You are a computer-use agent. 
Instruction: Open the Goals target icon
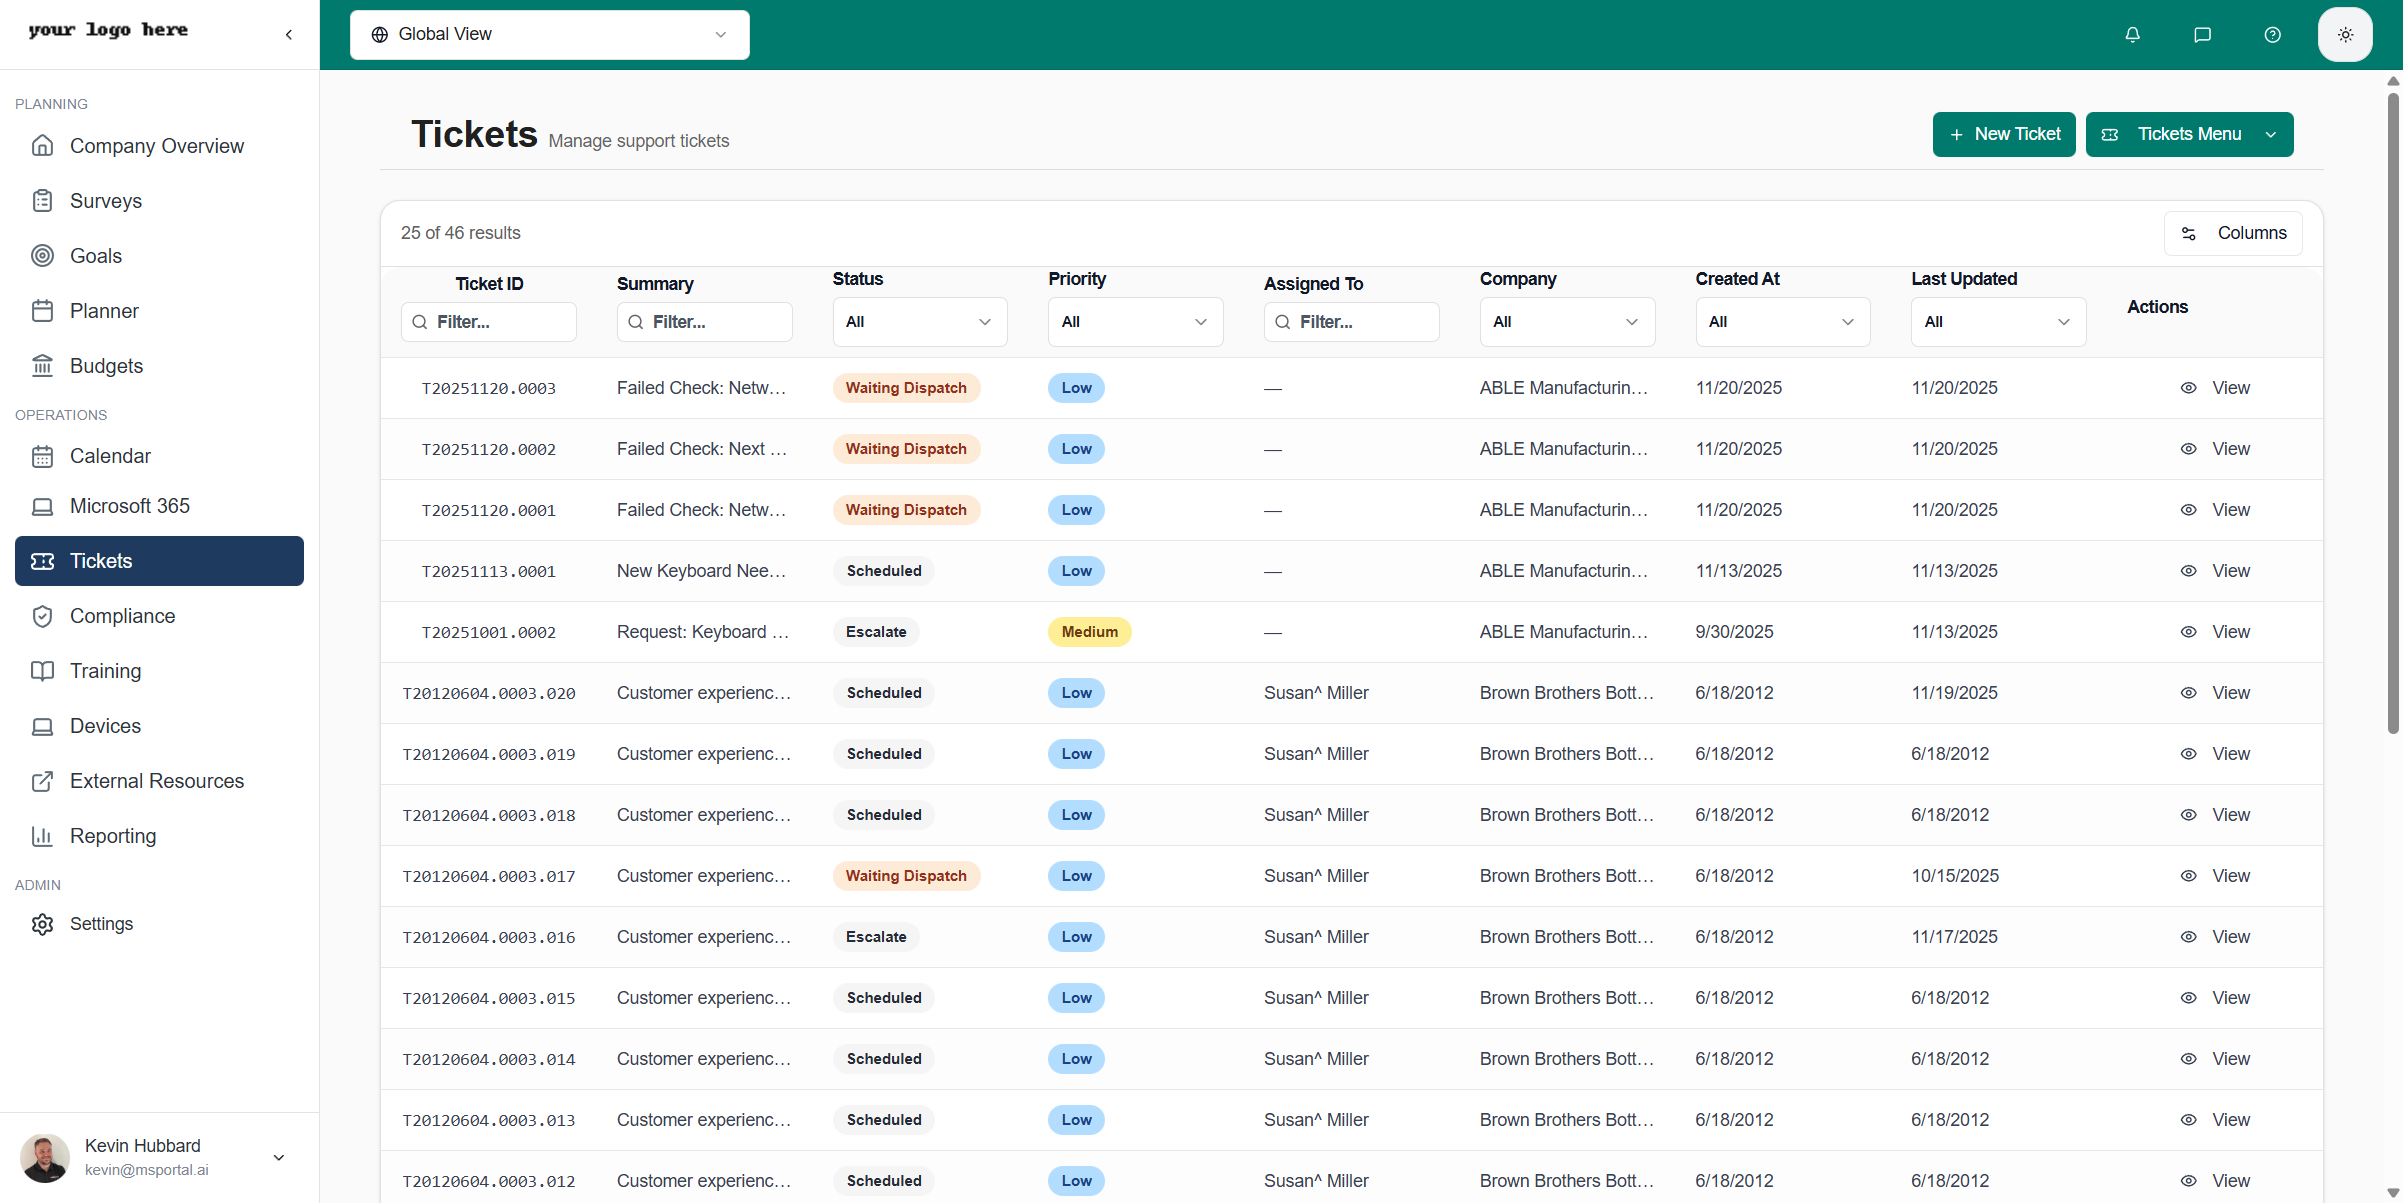coord(42,256)
